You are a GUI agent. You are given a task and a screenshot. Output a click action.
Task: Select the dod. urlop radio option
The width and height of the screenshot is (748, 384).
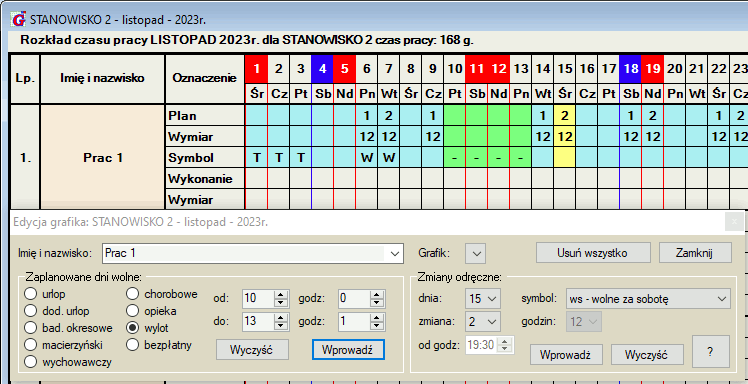[31, 311]
